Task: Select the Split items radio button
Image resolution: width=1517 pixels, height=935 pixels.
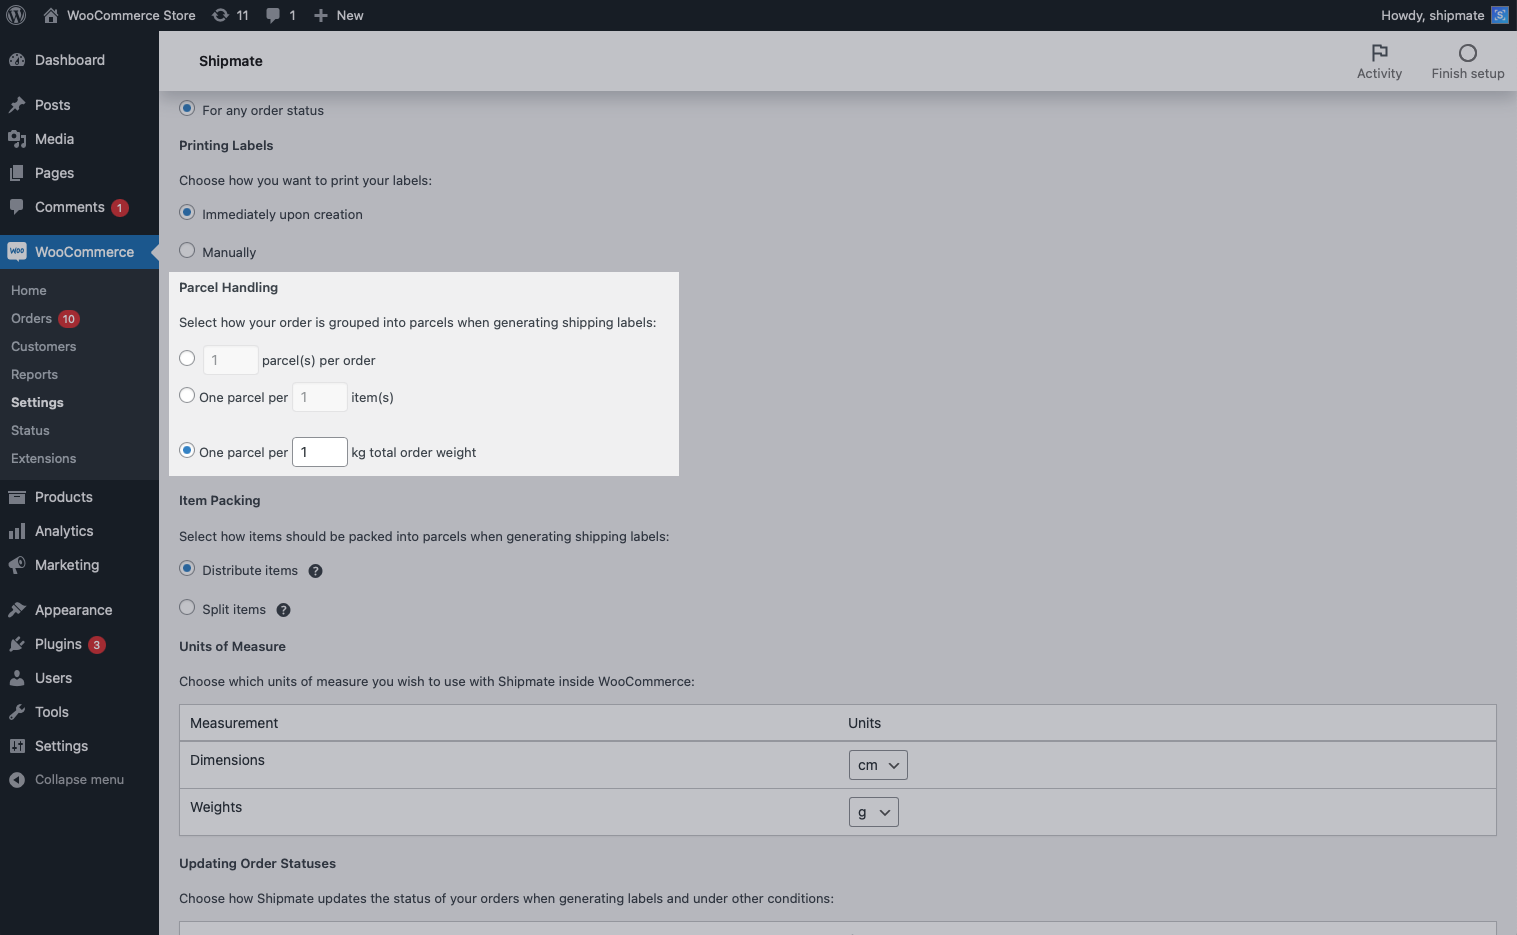Action: point(187,607)
